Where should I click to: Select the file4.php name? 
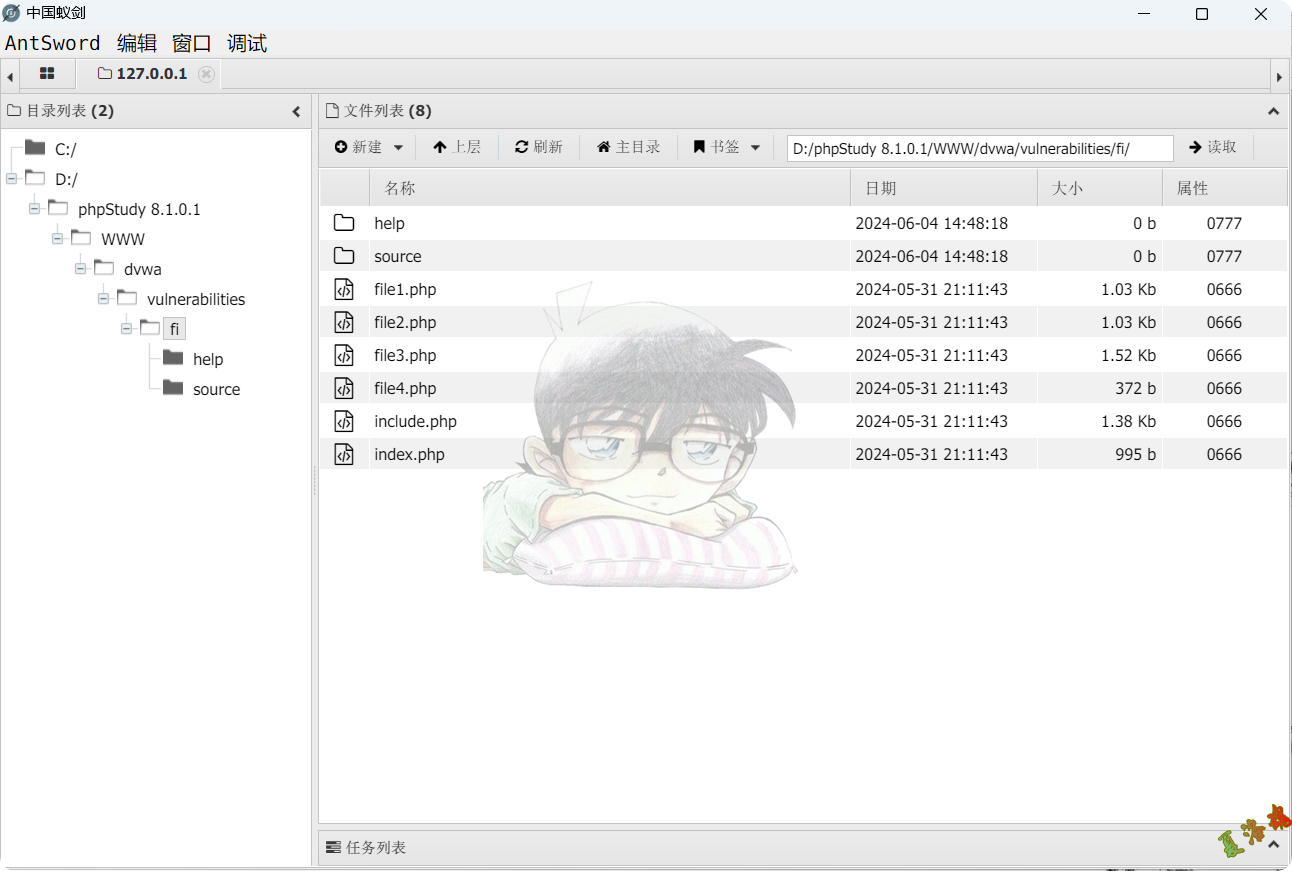[x=405, y=388]
